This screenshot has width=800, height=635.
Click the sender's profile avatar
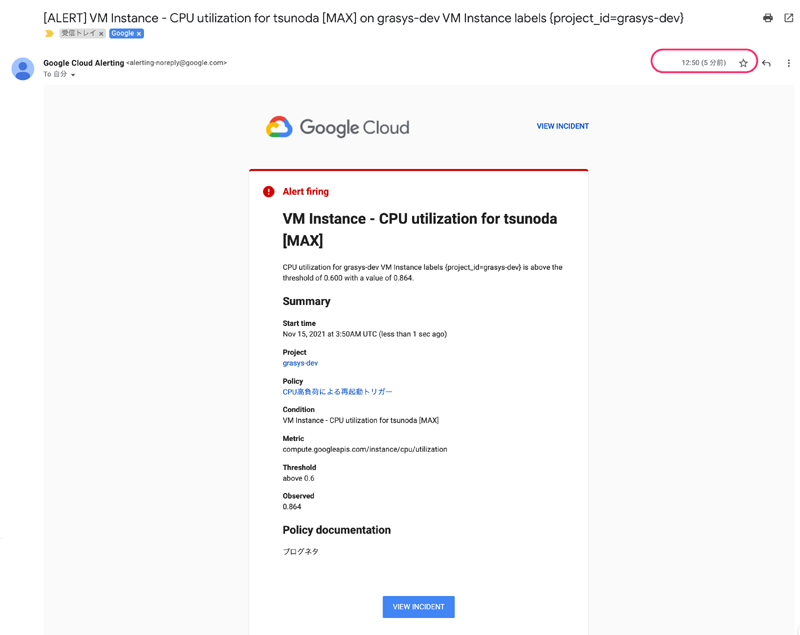click(22, 68)
